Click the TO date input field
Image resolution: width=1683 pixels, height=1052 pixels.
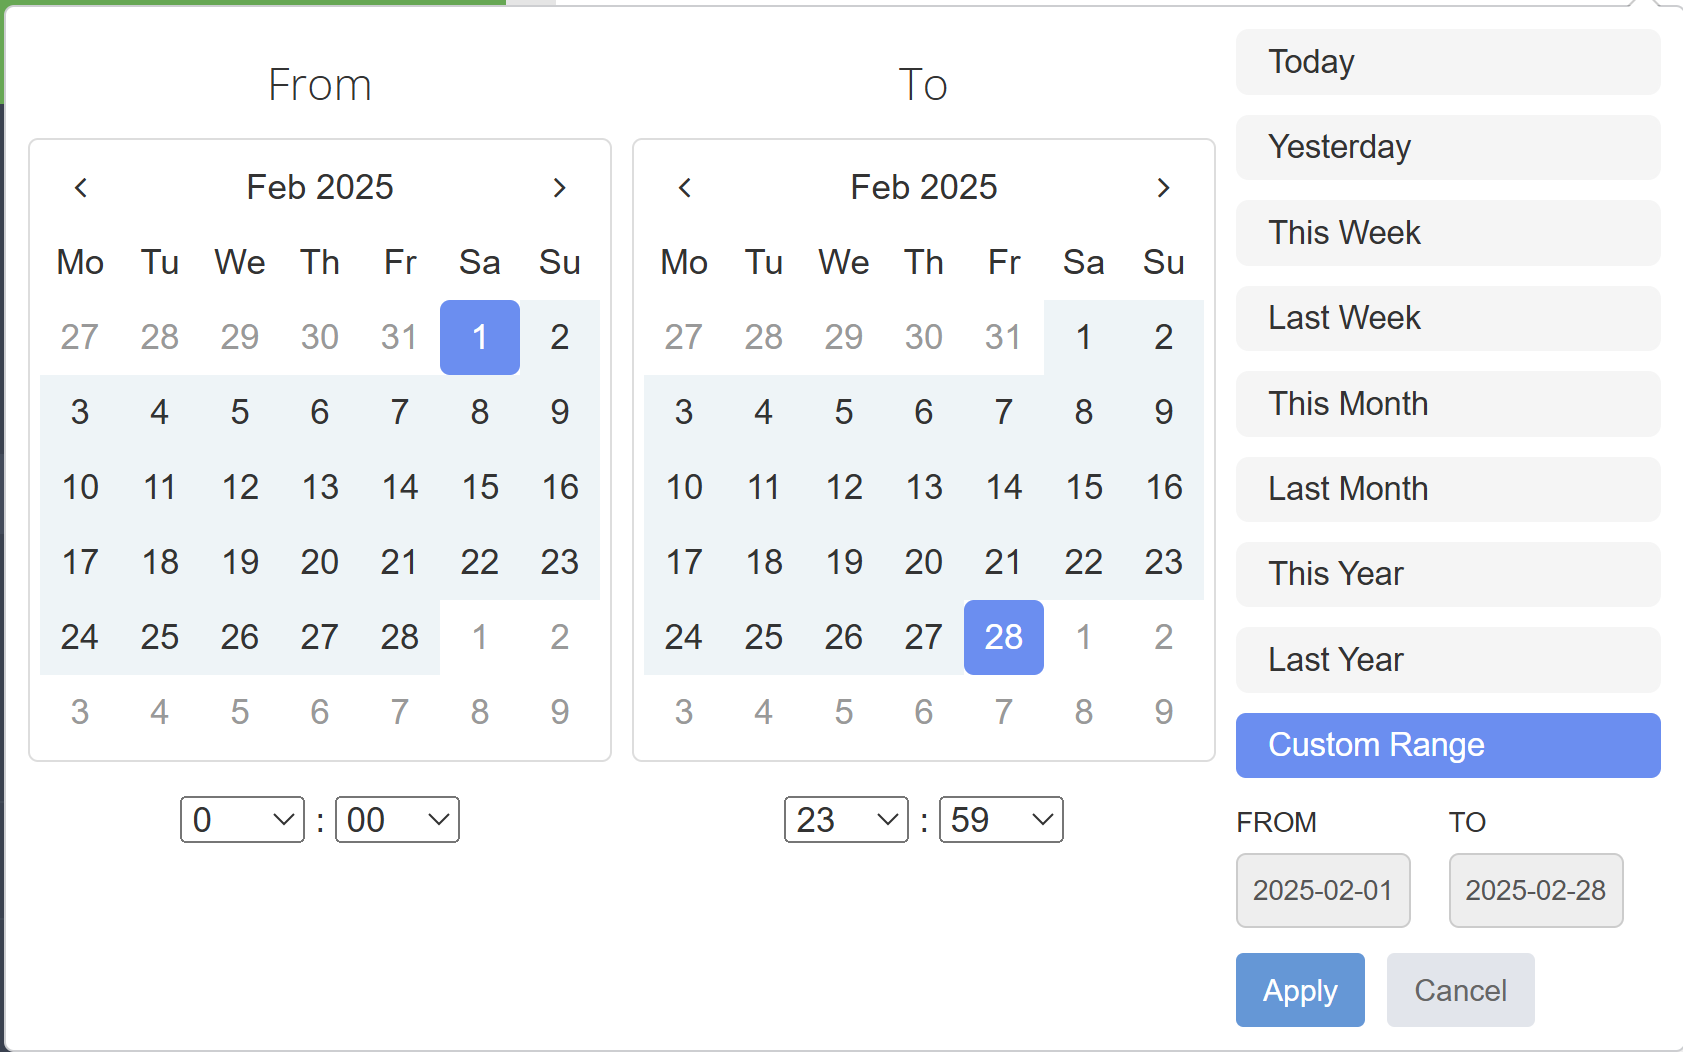click(1536, 890)
